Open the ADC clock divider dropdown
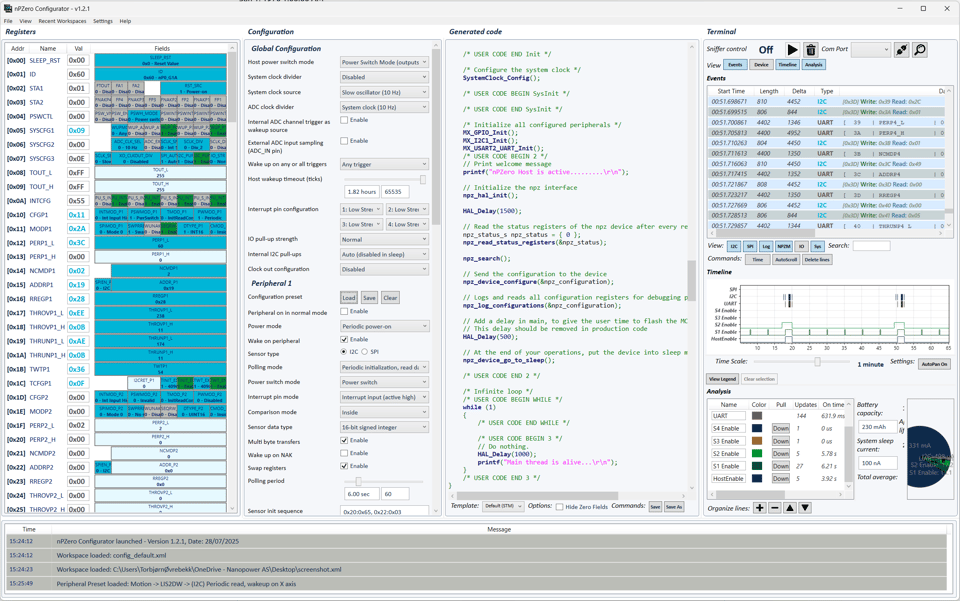Screen dimensions: 960x601 384,107
